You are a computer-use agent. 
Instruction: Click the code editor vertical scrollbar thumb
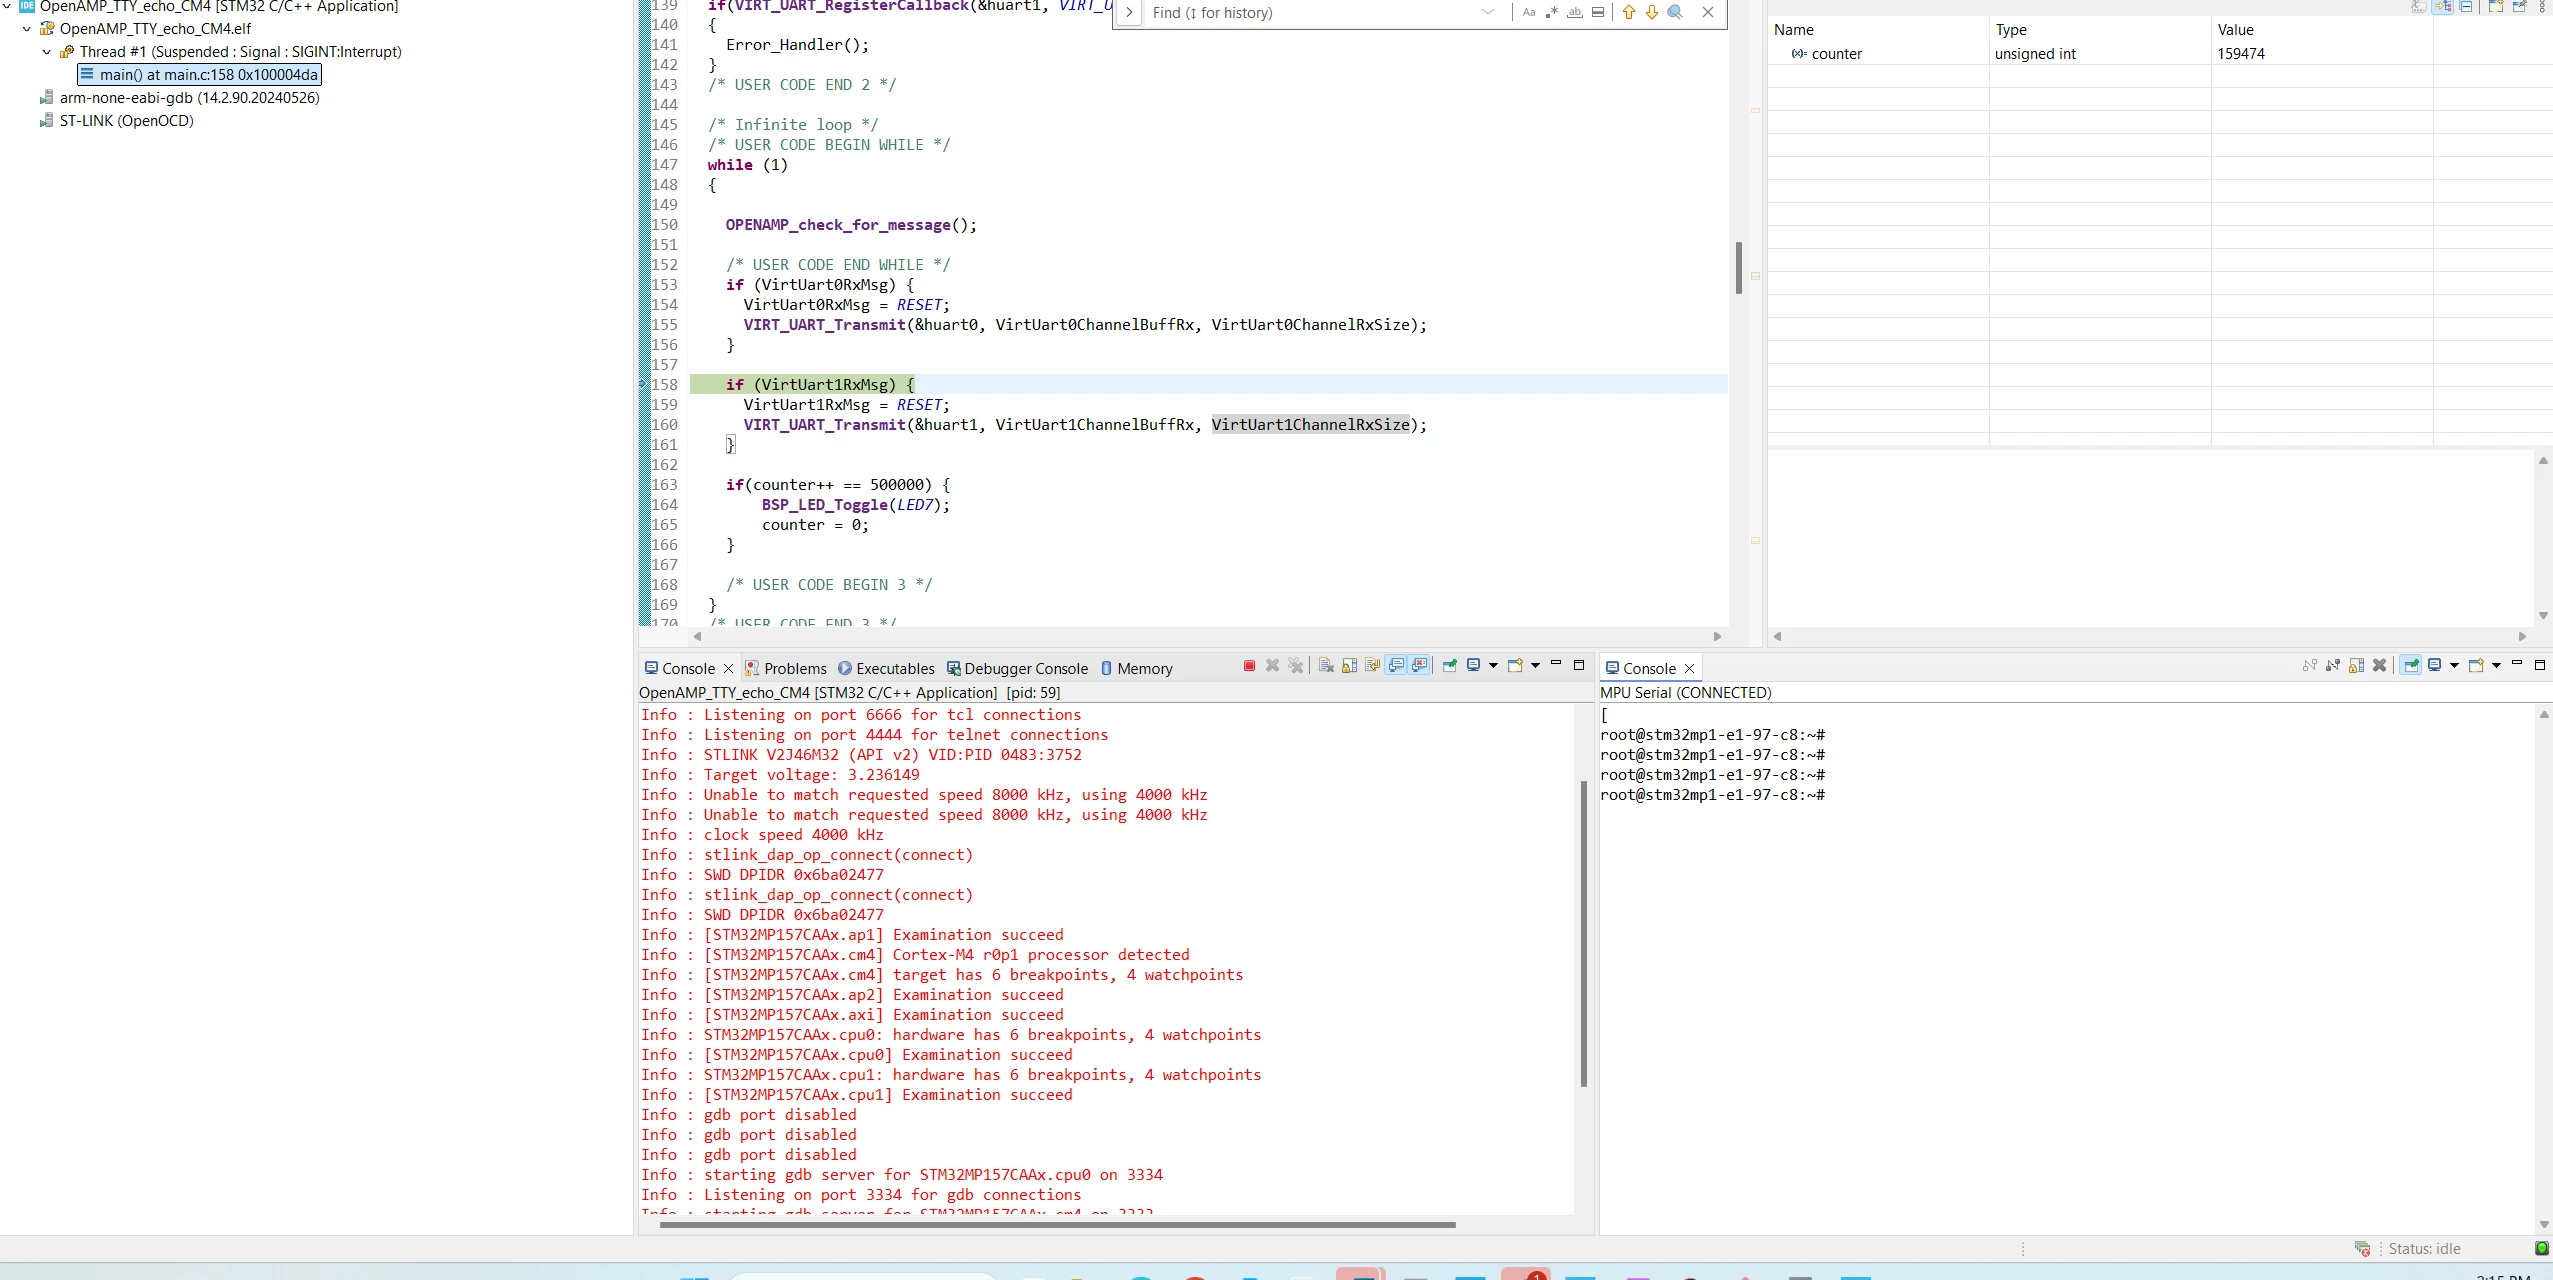(1739, 268)
